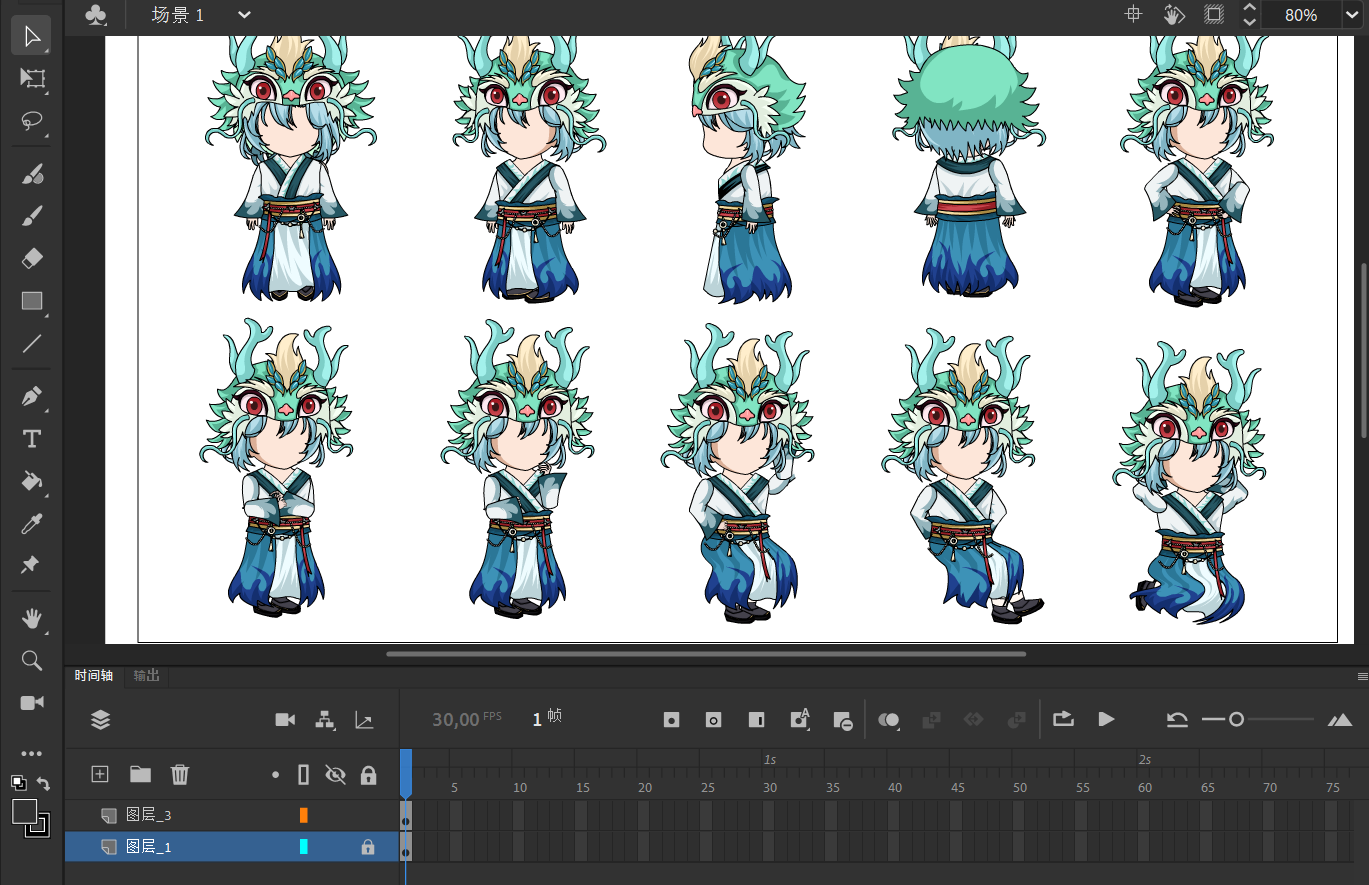Show all layers as outlines
The height and width of the screenshot is (885, 1369).
[304, 775]
